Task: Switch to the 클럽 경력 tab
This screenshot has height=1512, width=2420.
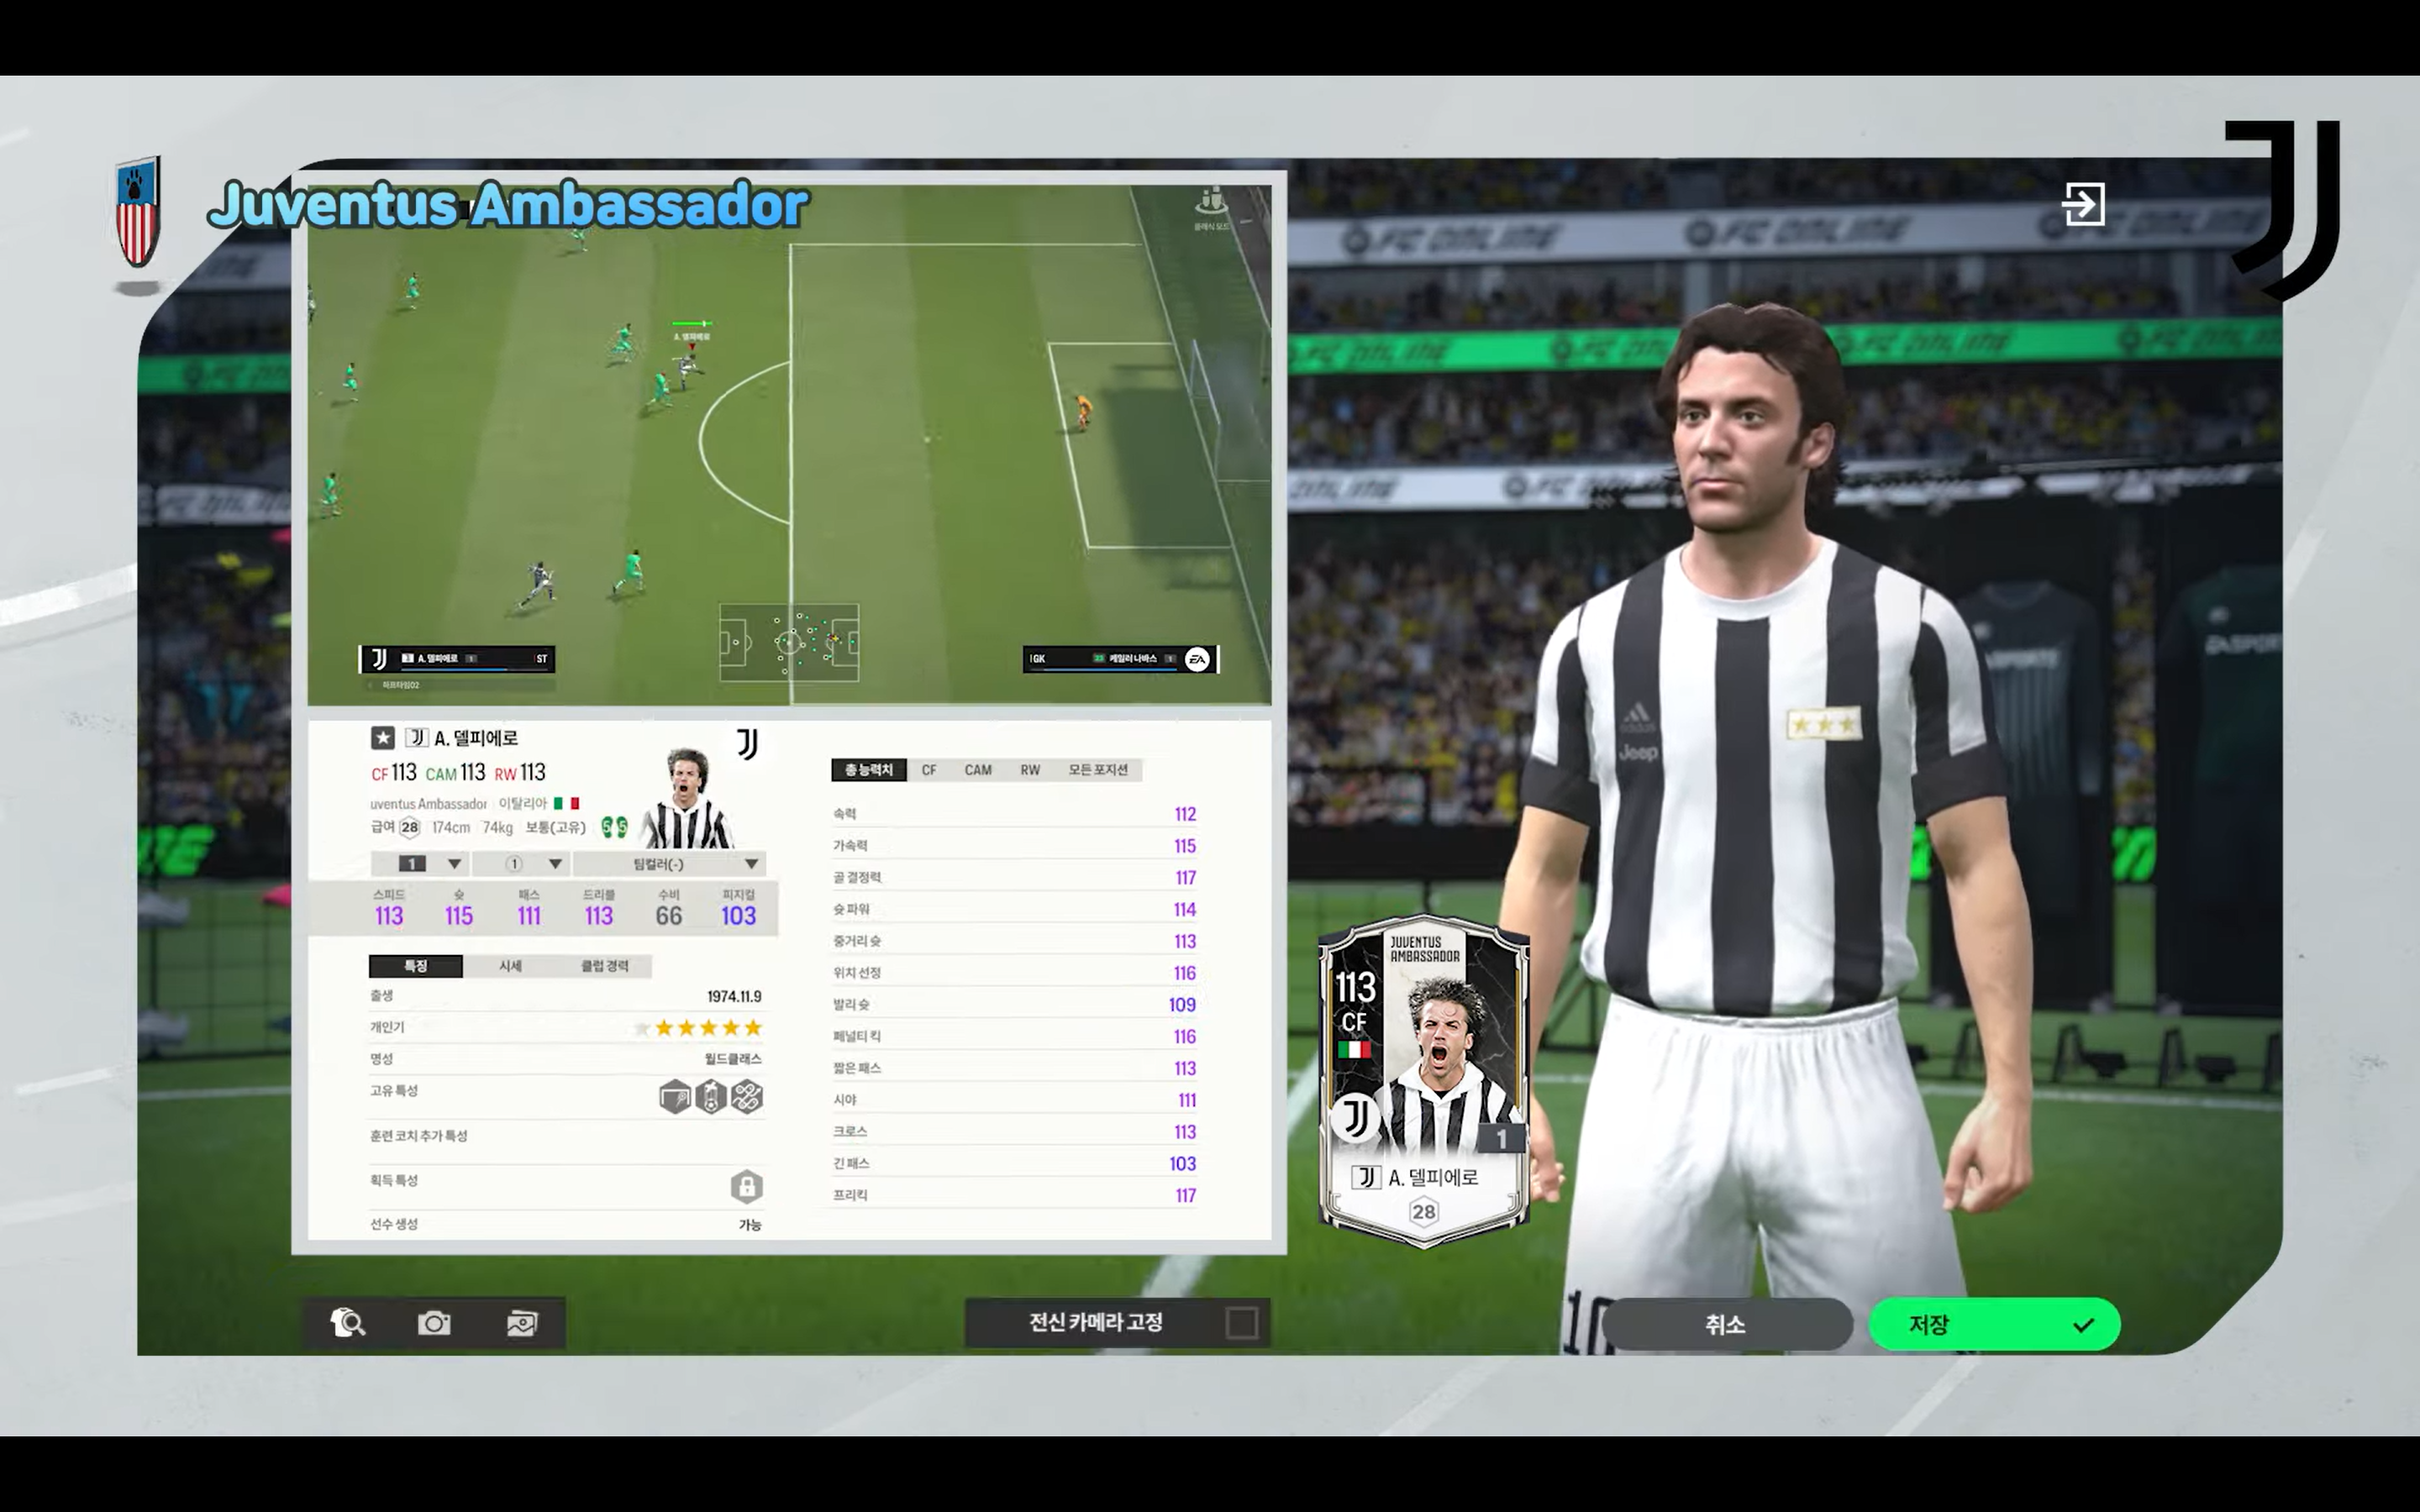Action: tap(605, 966)
